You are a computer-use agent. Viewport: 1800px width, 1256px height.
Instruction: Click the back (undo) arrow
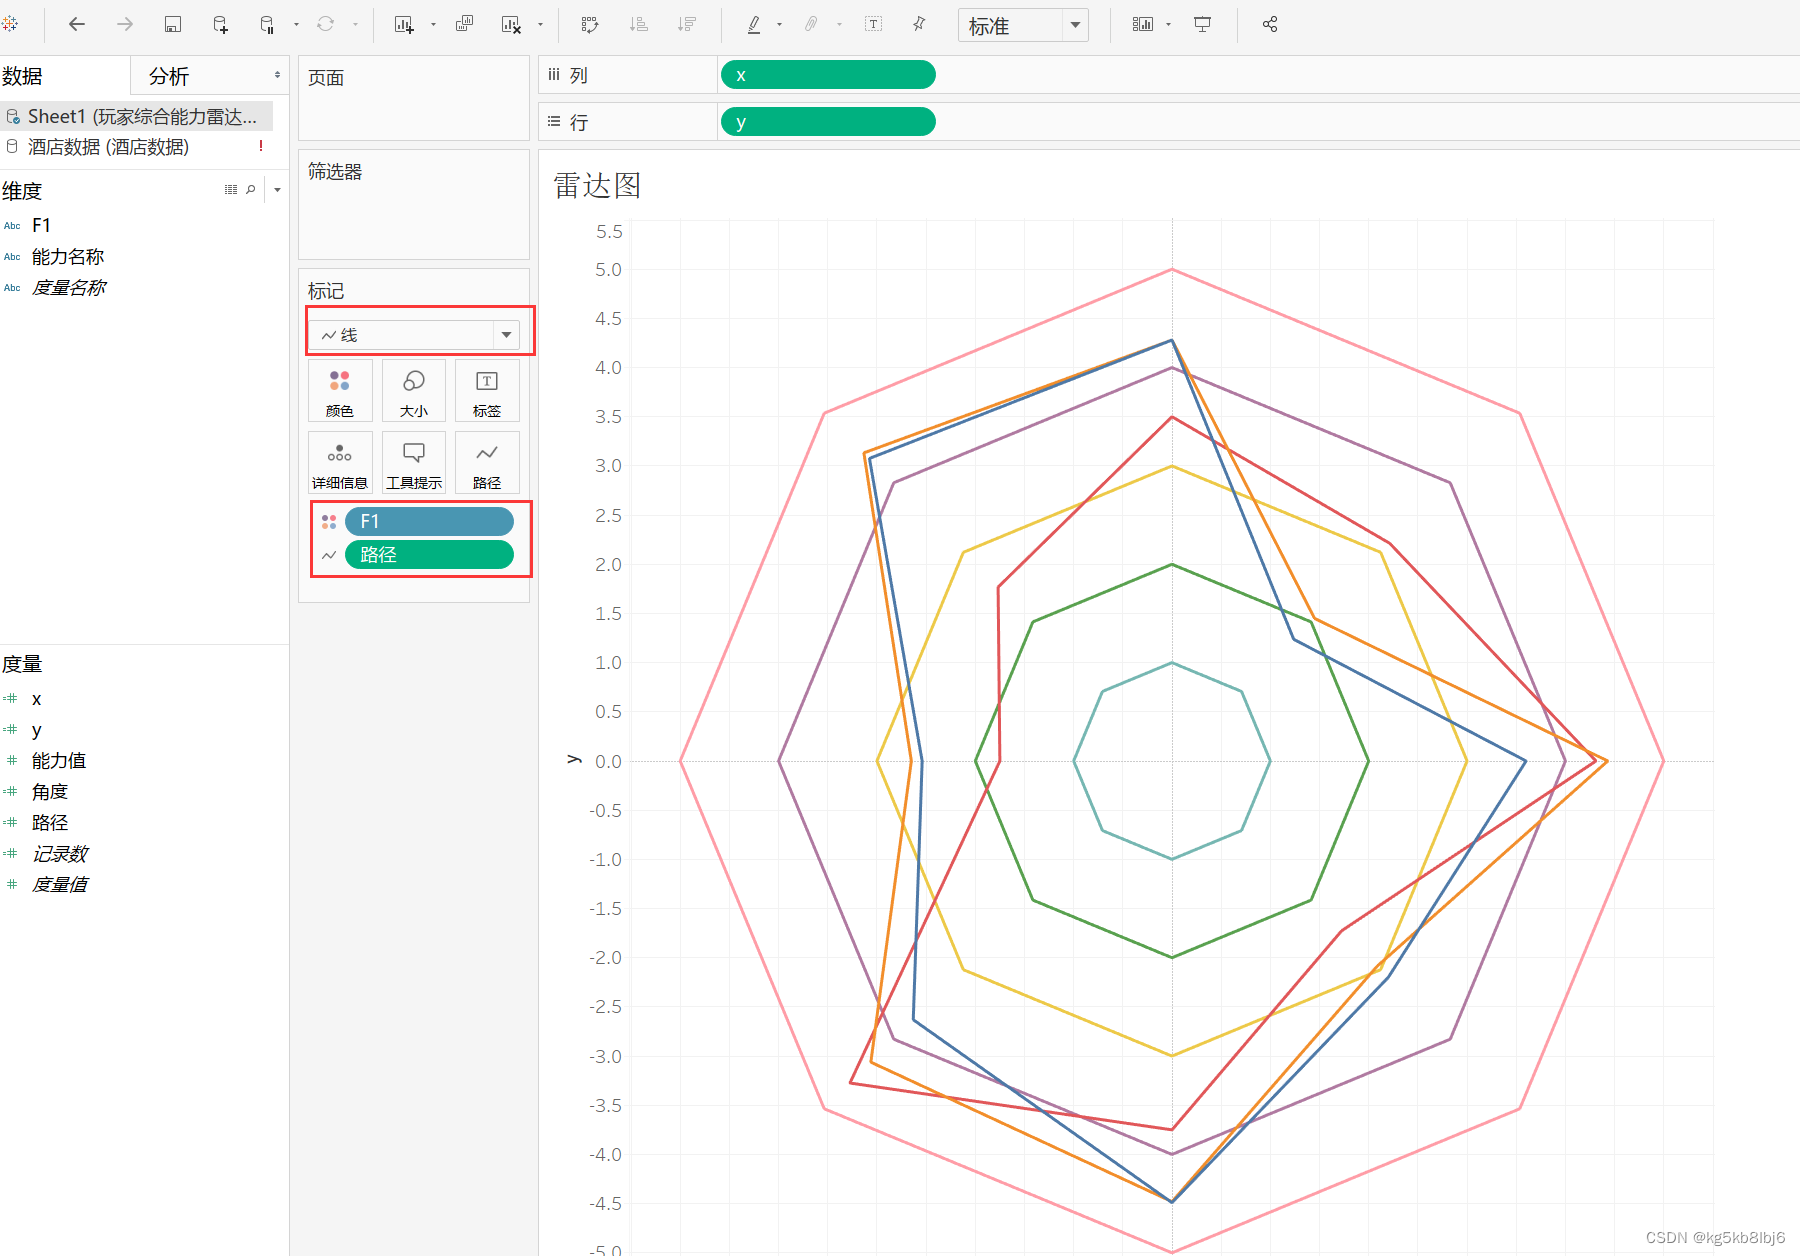(x=77, y=24)
